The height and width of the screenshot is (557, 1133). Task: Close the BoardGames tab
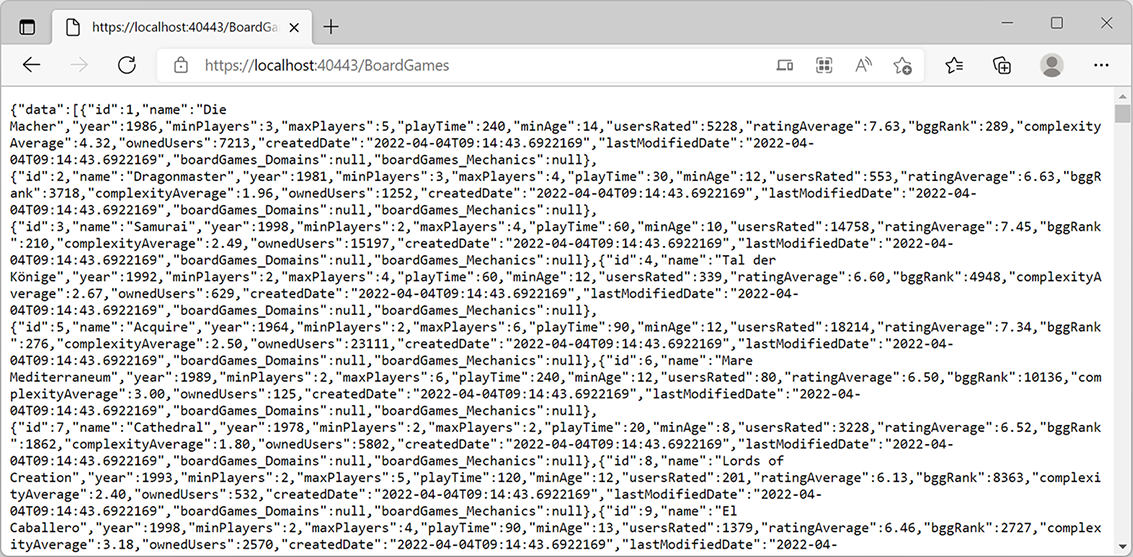point(294,27)
